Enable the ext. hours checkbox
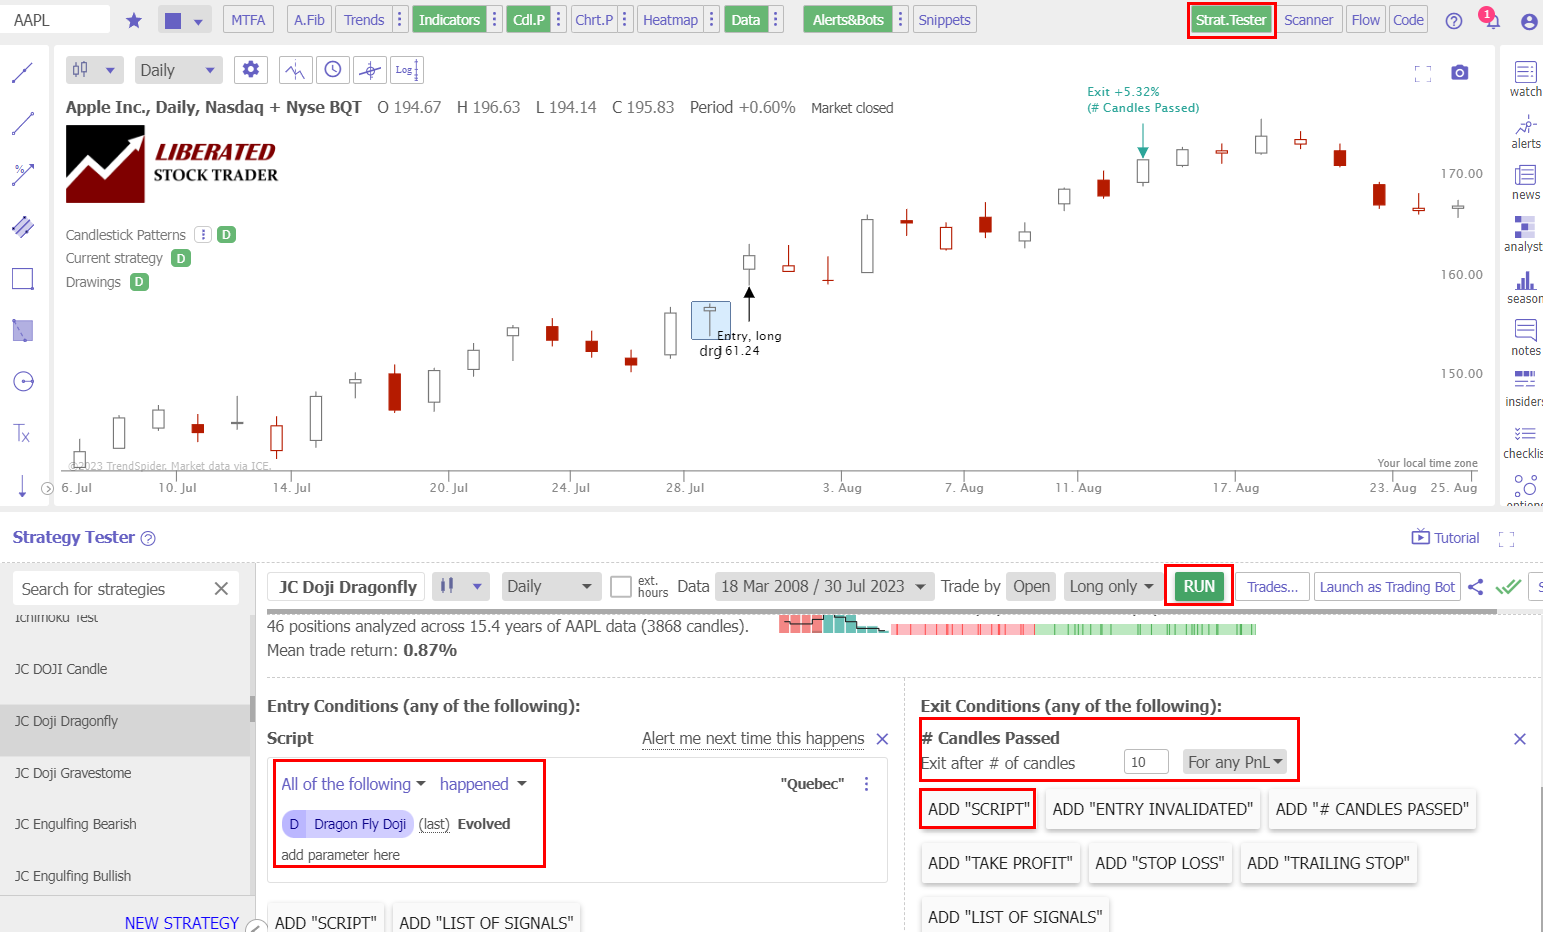Screen dimensions: 1543x932 (620, 587)
